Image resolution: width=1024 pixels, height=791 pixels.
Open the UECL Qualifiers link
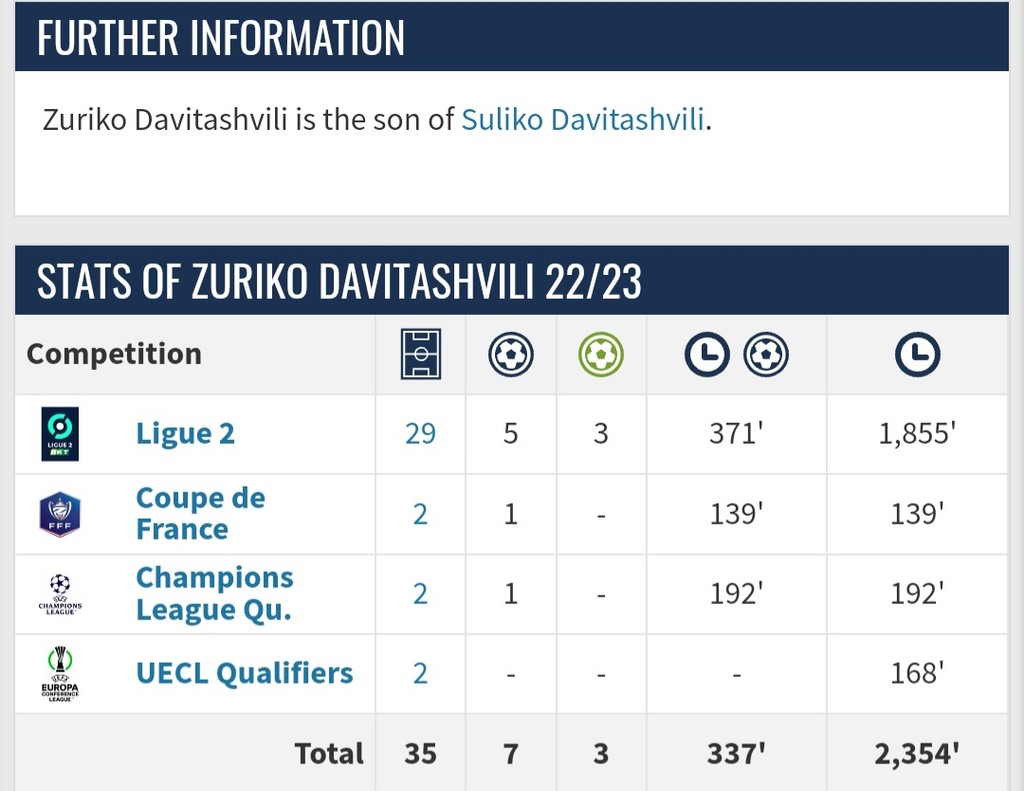244,673
